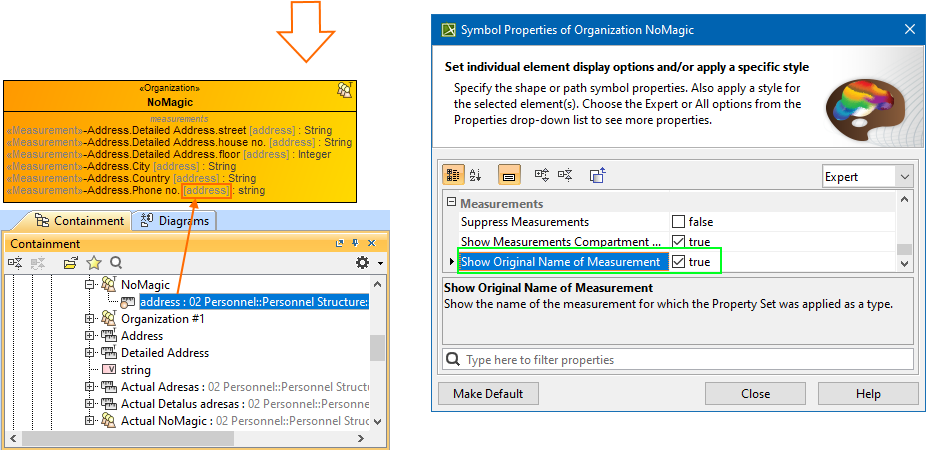
Task: Click the magnifier icon in filter properties box
Action: (x=453, y=360)
